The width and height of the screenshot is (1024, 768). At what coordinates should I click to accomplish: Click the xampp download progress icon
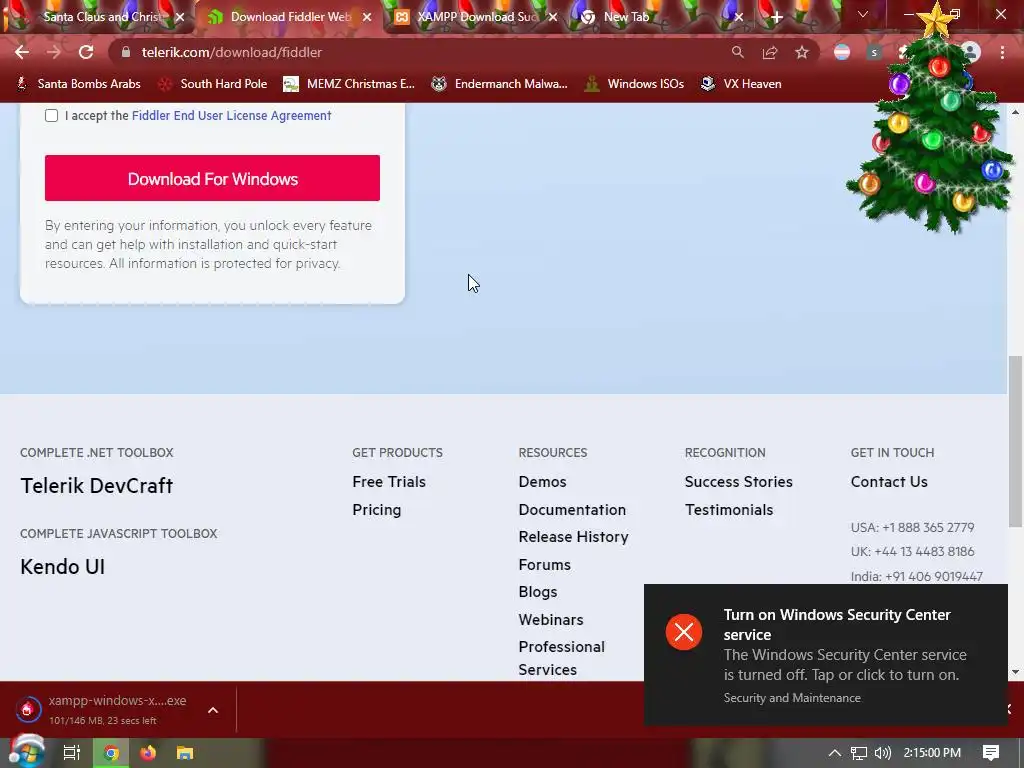27,710
